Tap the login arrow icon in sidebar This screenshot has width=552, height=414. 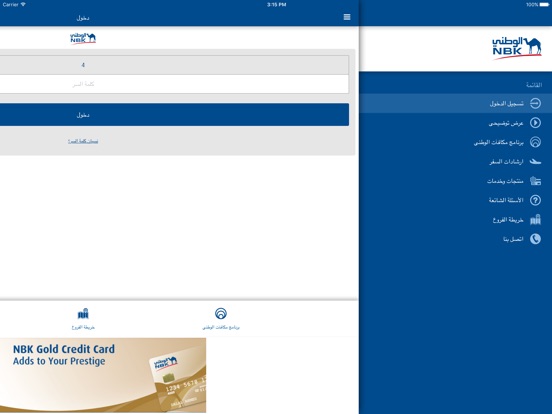click(x=535, y=103)
